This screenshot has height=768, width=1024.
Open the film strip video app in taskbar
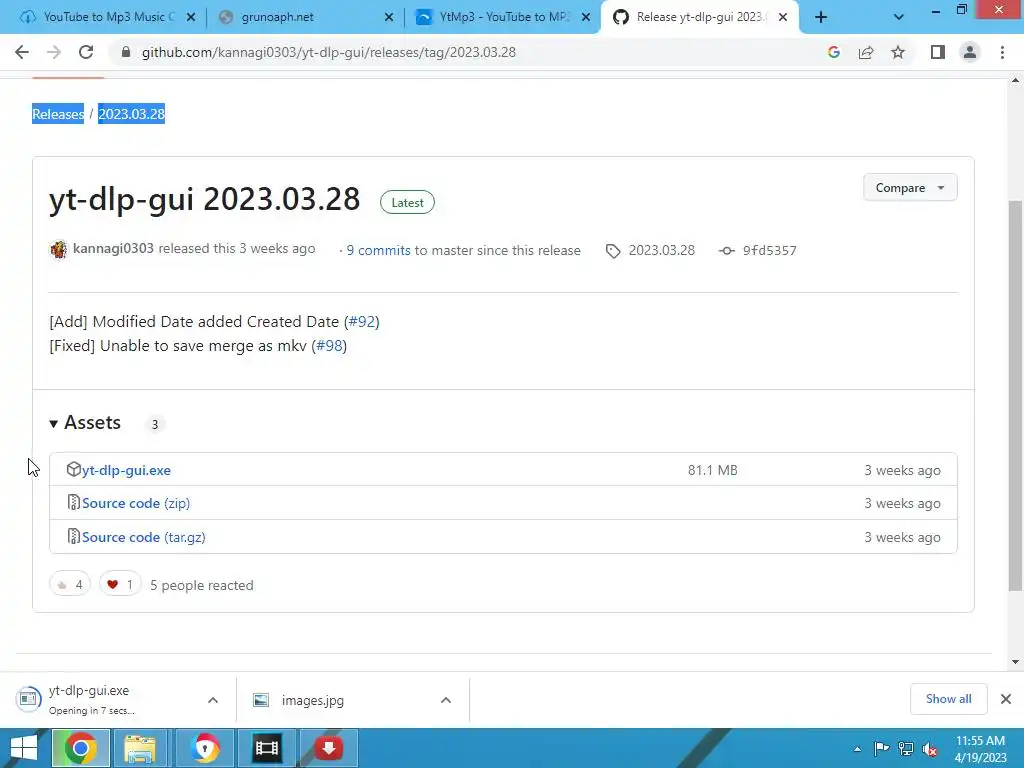point(266,748)
